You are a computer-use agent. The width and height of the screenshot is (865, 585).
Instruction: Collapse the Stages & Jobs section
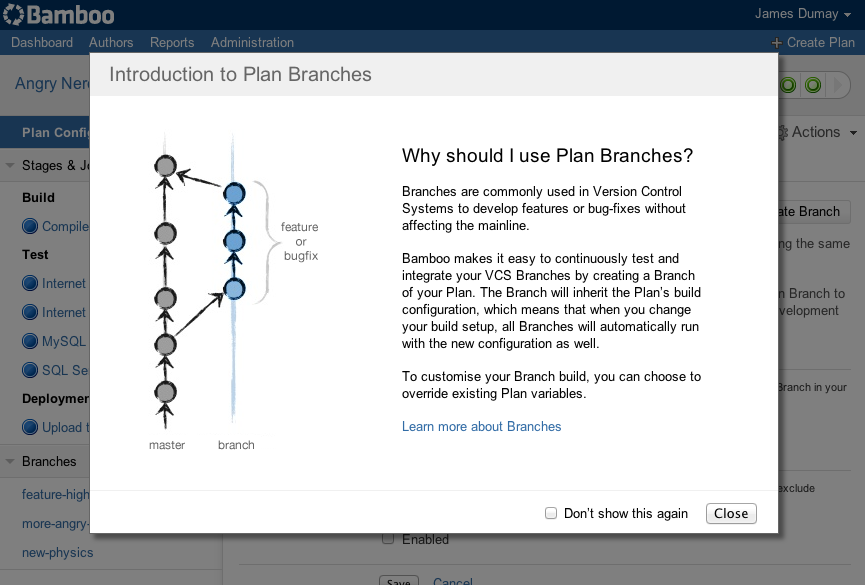pyautogui.click(x=10, y=166)
